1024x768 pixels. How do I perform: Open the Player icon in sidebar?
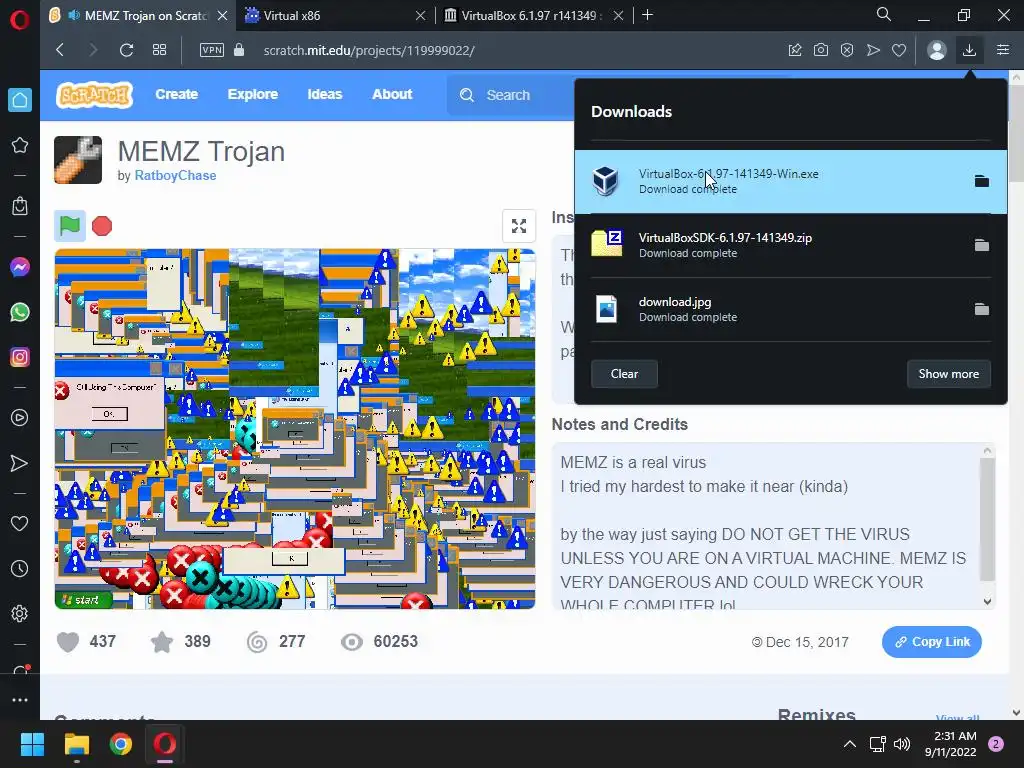pos(20,418)
